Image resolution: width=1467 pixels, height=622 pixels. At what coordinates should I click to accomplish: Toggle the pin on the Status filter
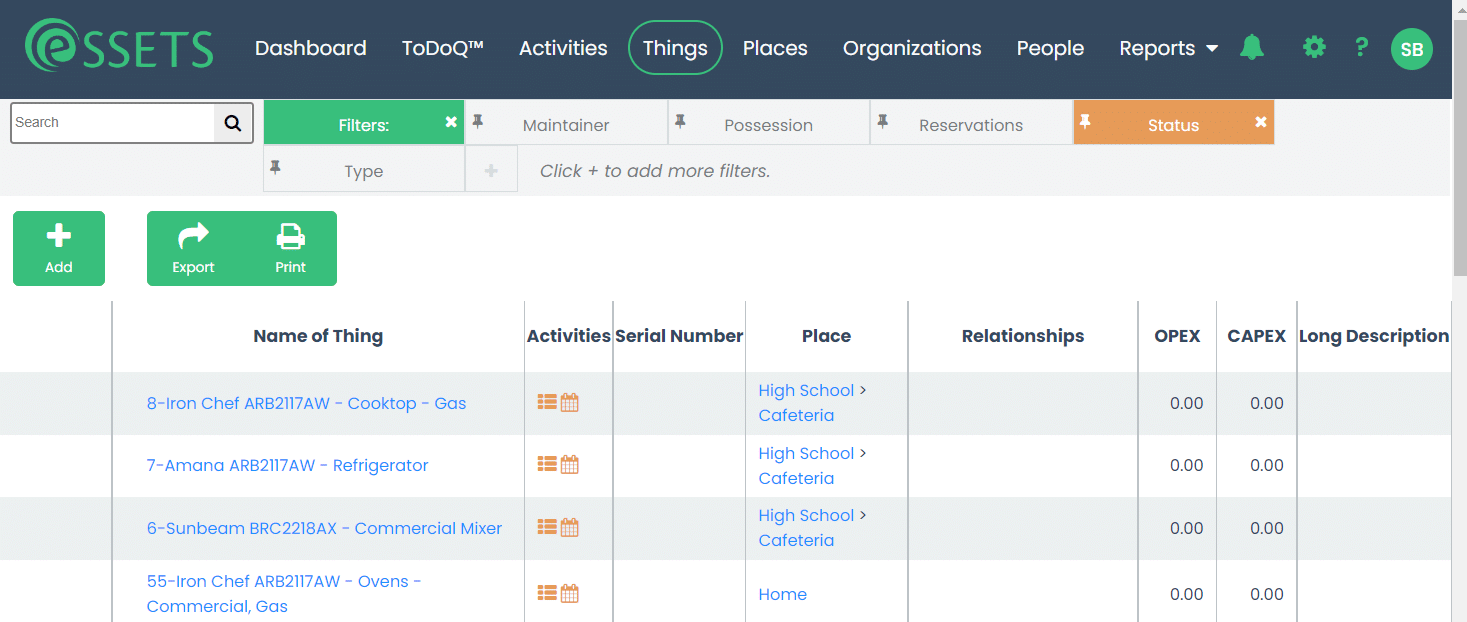(1086, 121)
